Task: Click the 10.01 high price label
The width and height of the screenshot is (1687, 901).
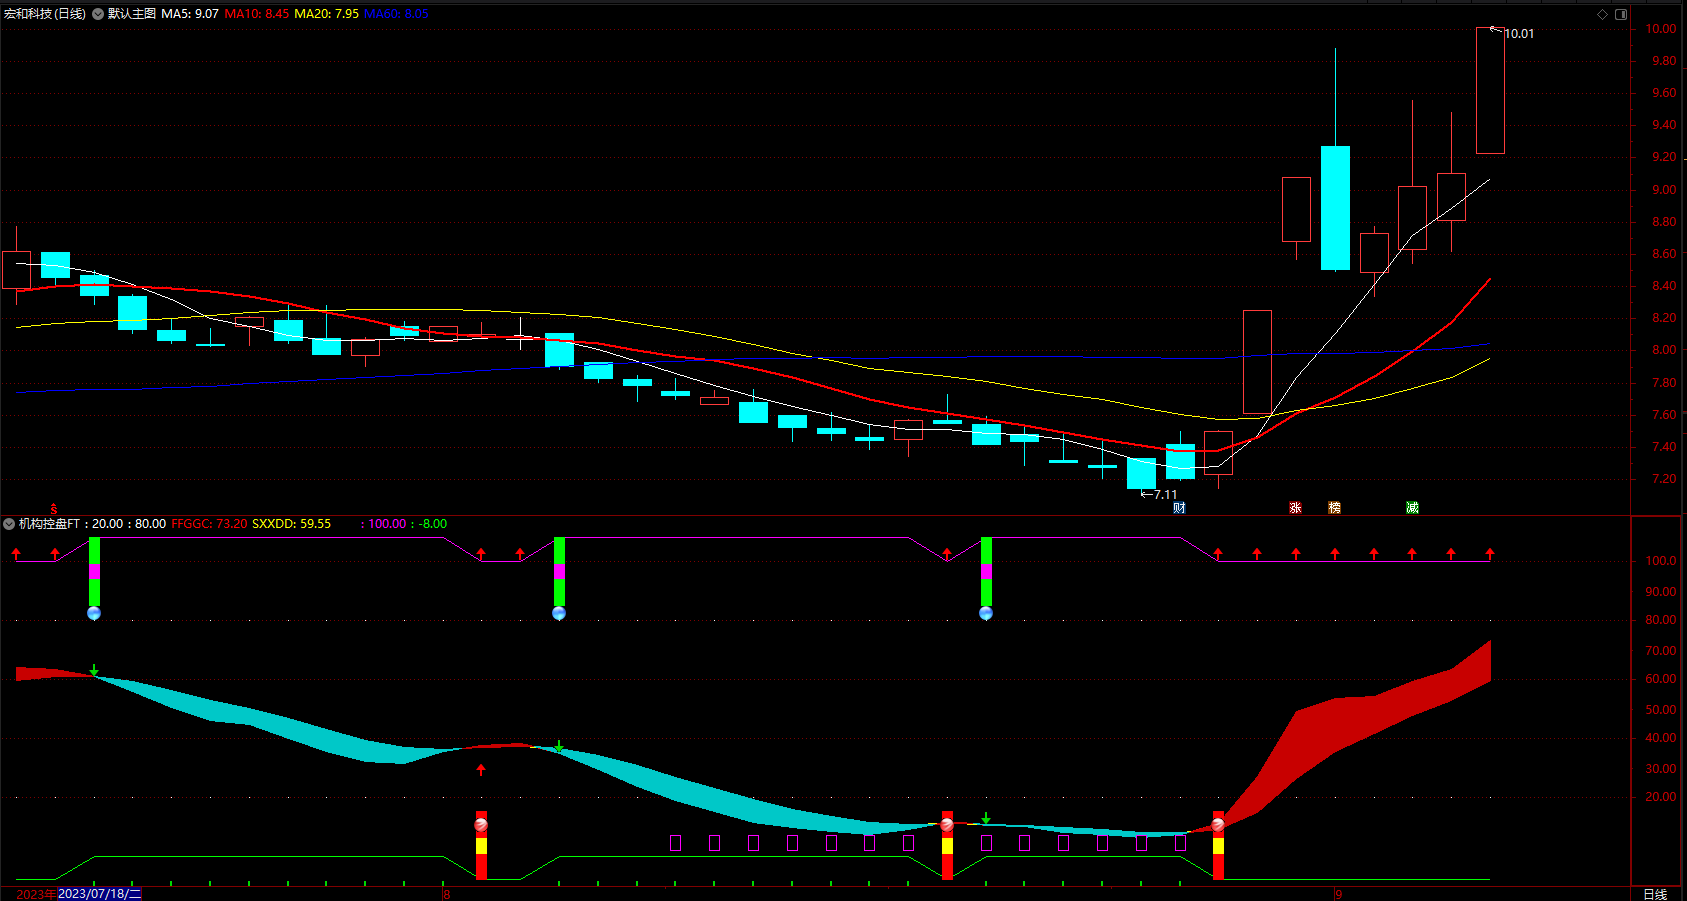Action: click(1519, 34)
